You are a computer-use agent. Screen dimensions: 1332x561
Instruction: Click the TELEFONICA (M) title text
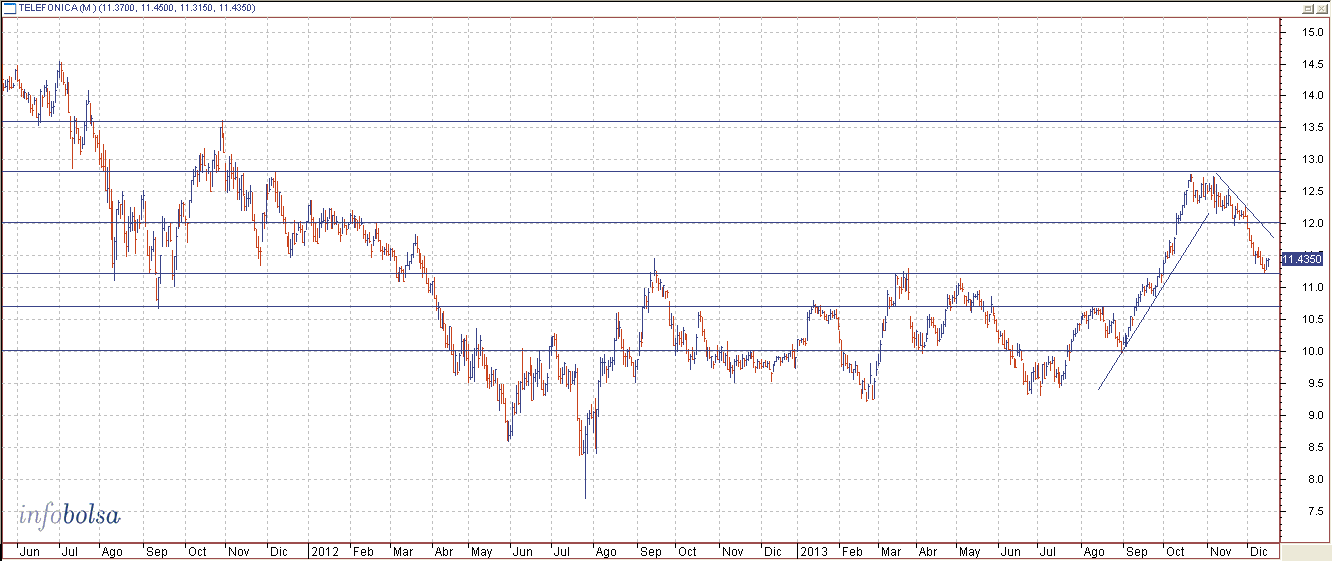pos(57,8)
